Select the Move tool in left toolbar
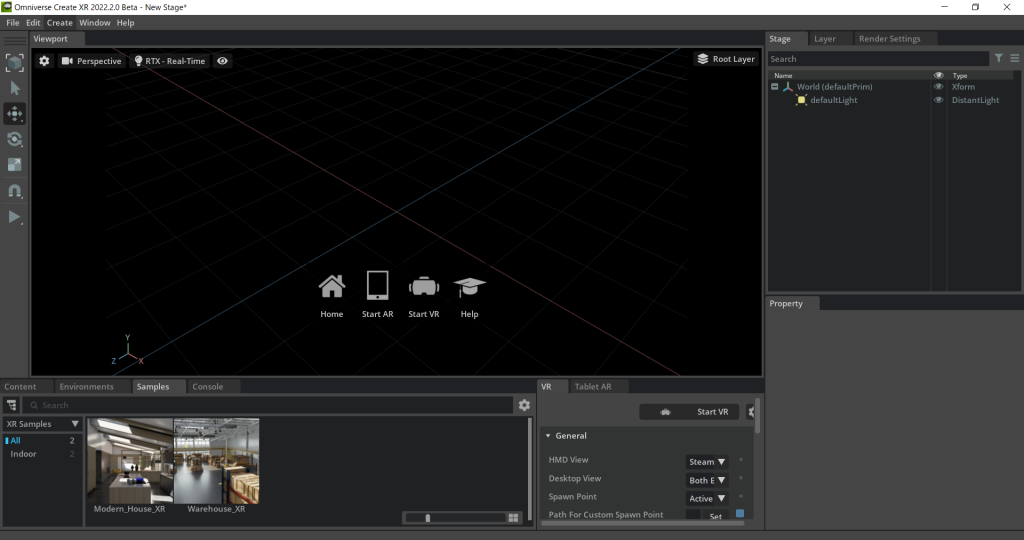Screen dimensions: 1024x540 tap(15, 114)
